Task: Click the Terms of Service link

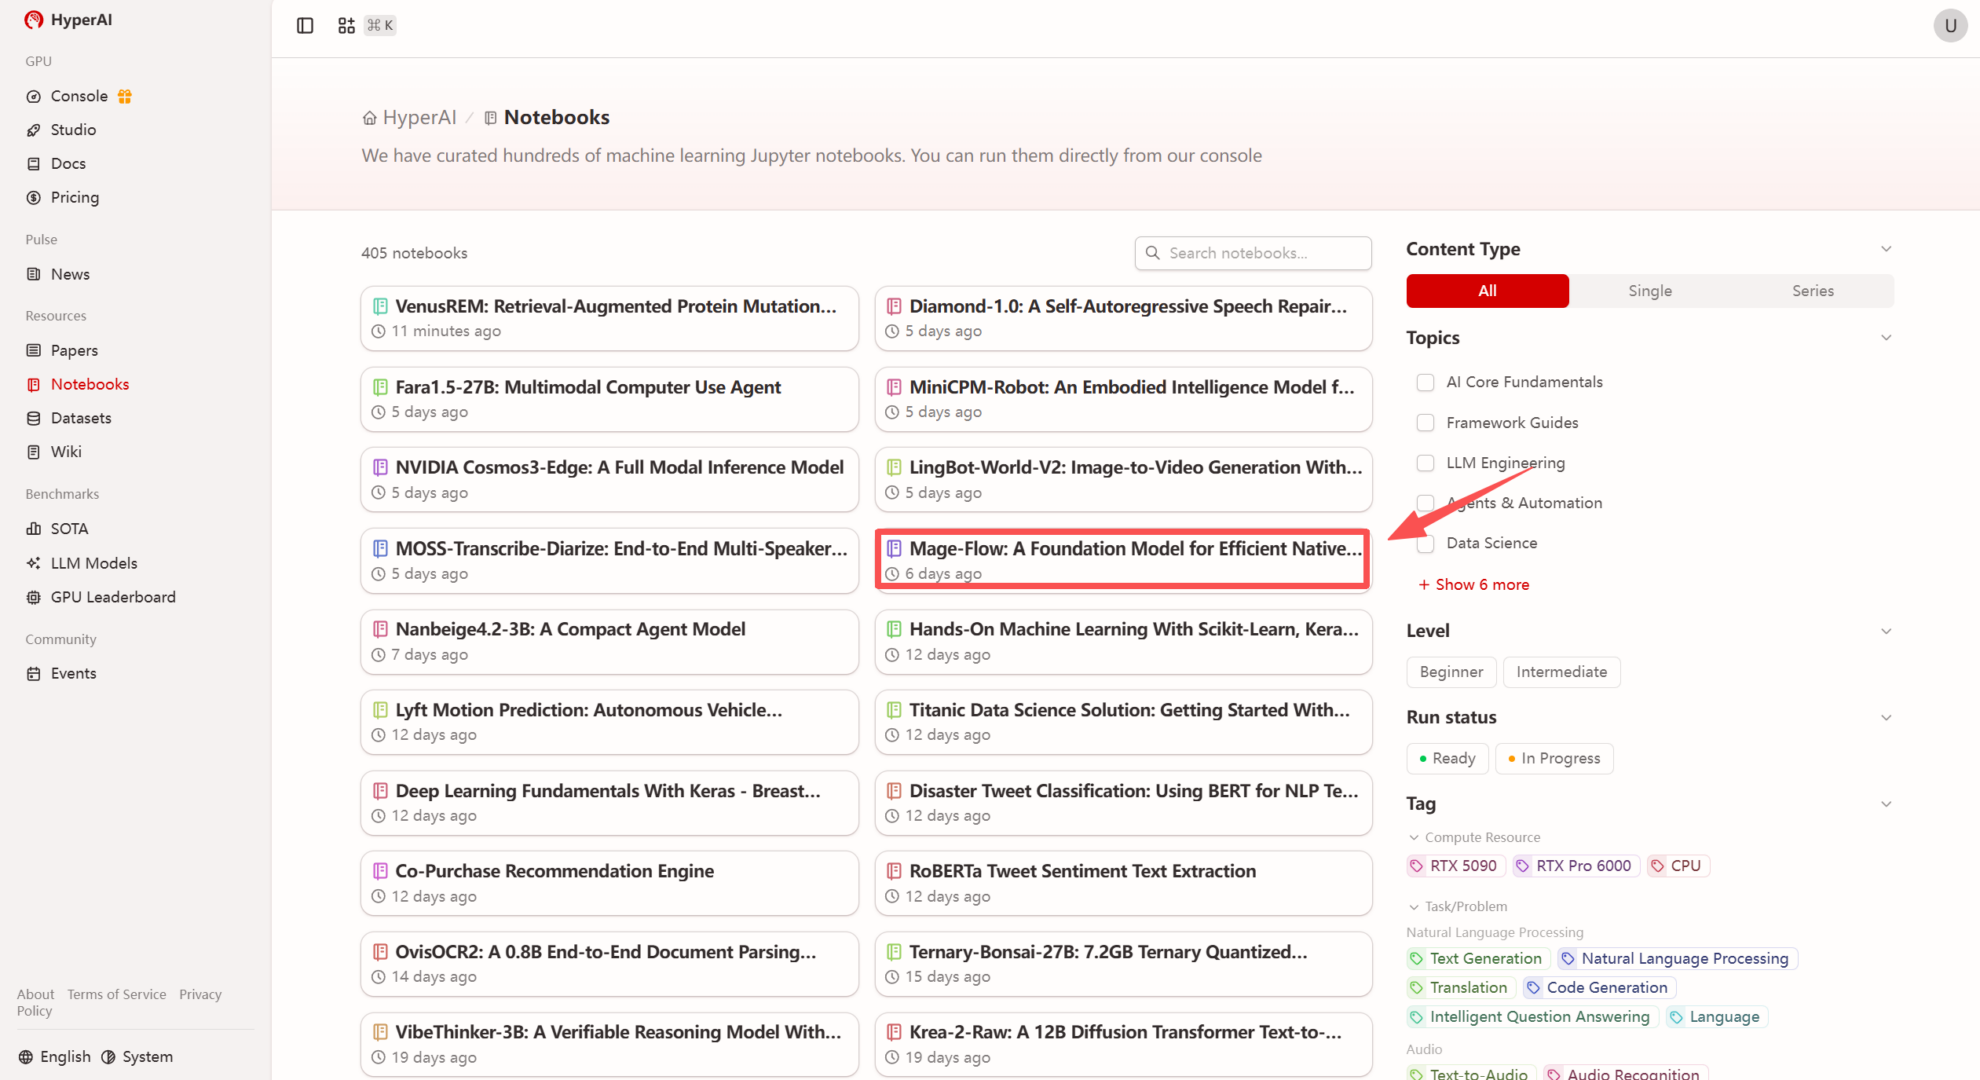Action: click(x=117, y=994)
